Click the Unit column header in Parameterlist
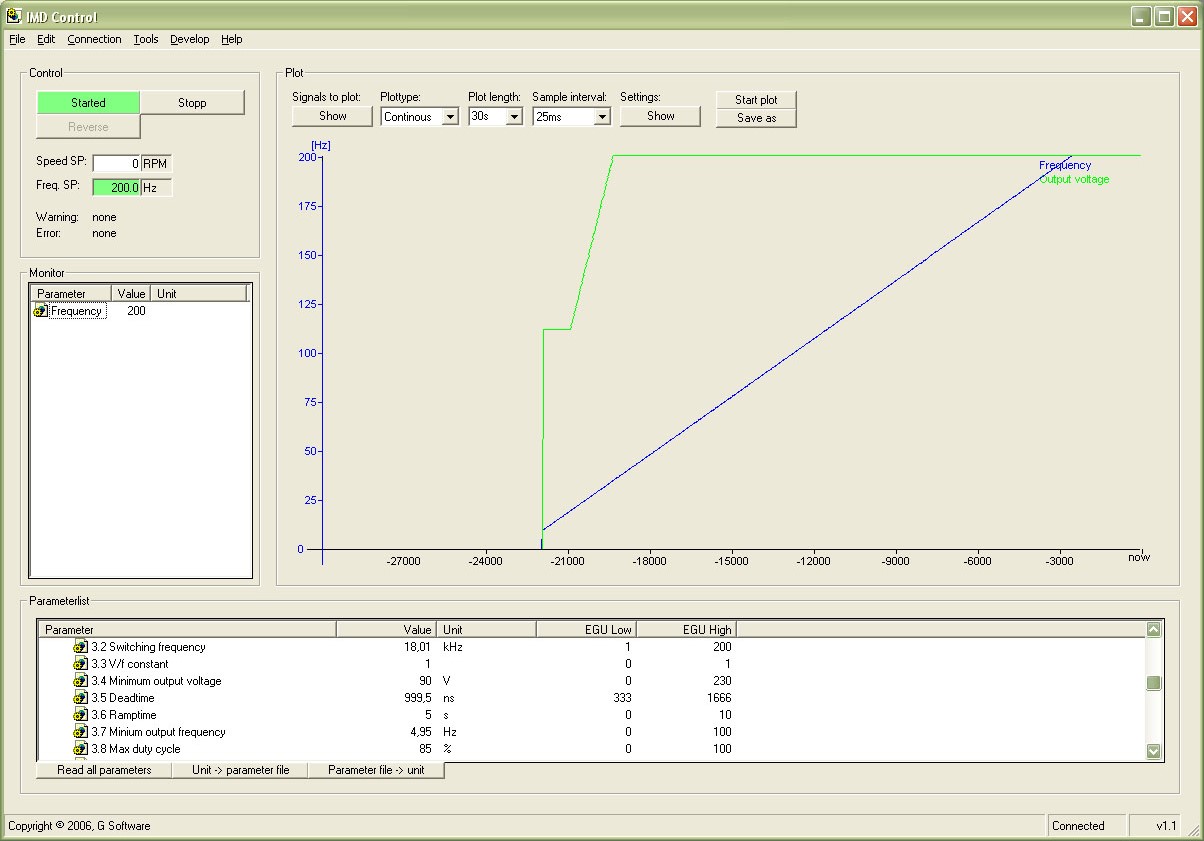 [487, 630]
